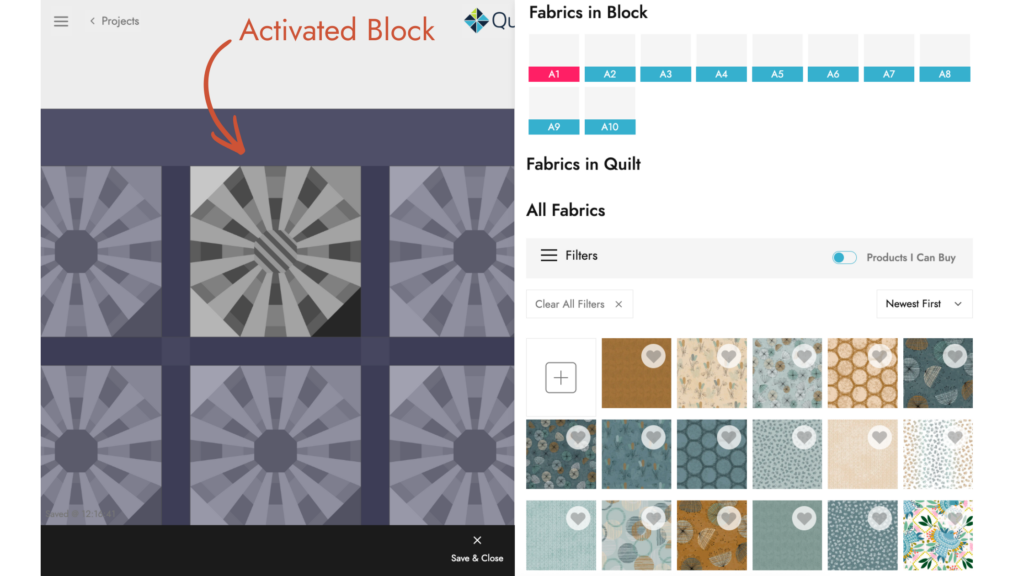
Task: Open the Newest First sort dropdown
Action: (x=923, y=304)
